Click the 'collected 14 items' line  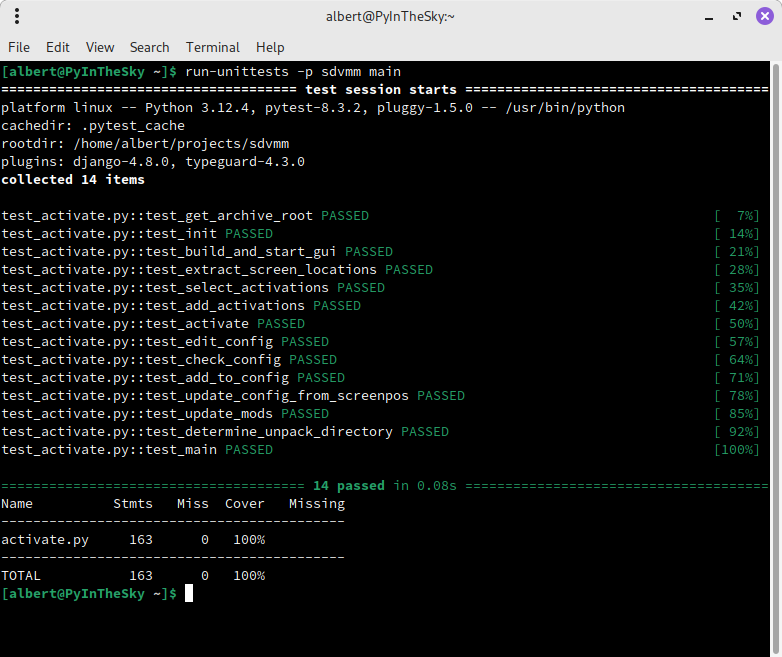[73, 180]
